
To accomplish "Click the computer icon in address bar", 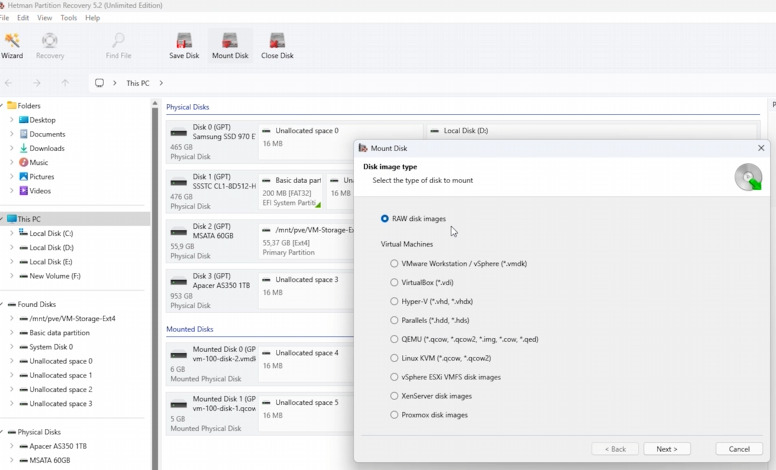I will click(x=99, y=83).
